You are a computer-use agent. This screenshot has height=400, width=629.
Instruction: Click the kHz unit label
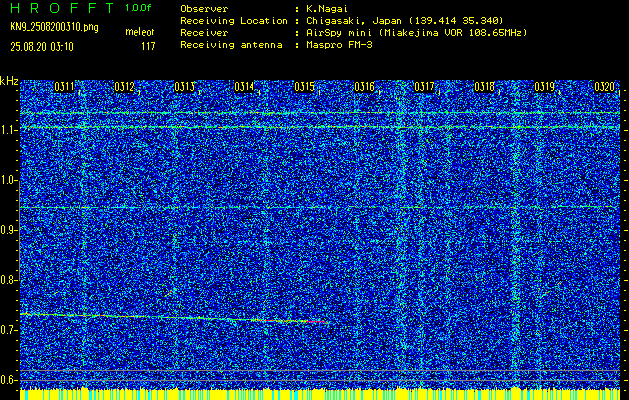pos(9,81)
